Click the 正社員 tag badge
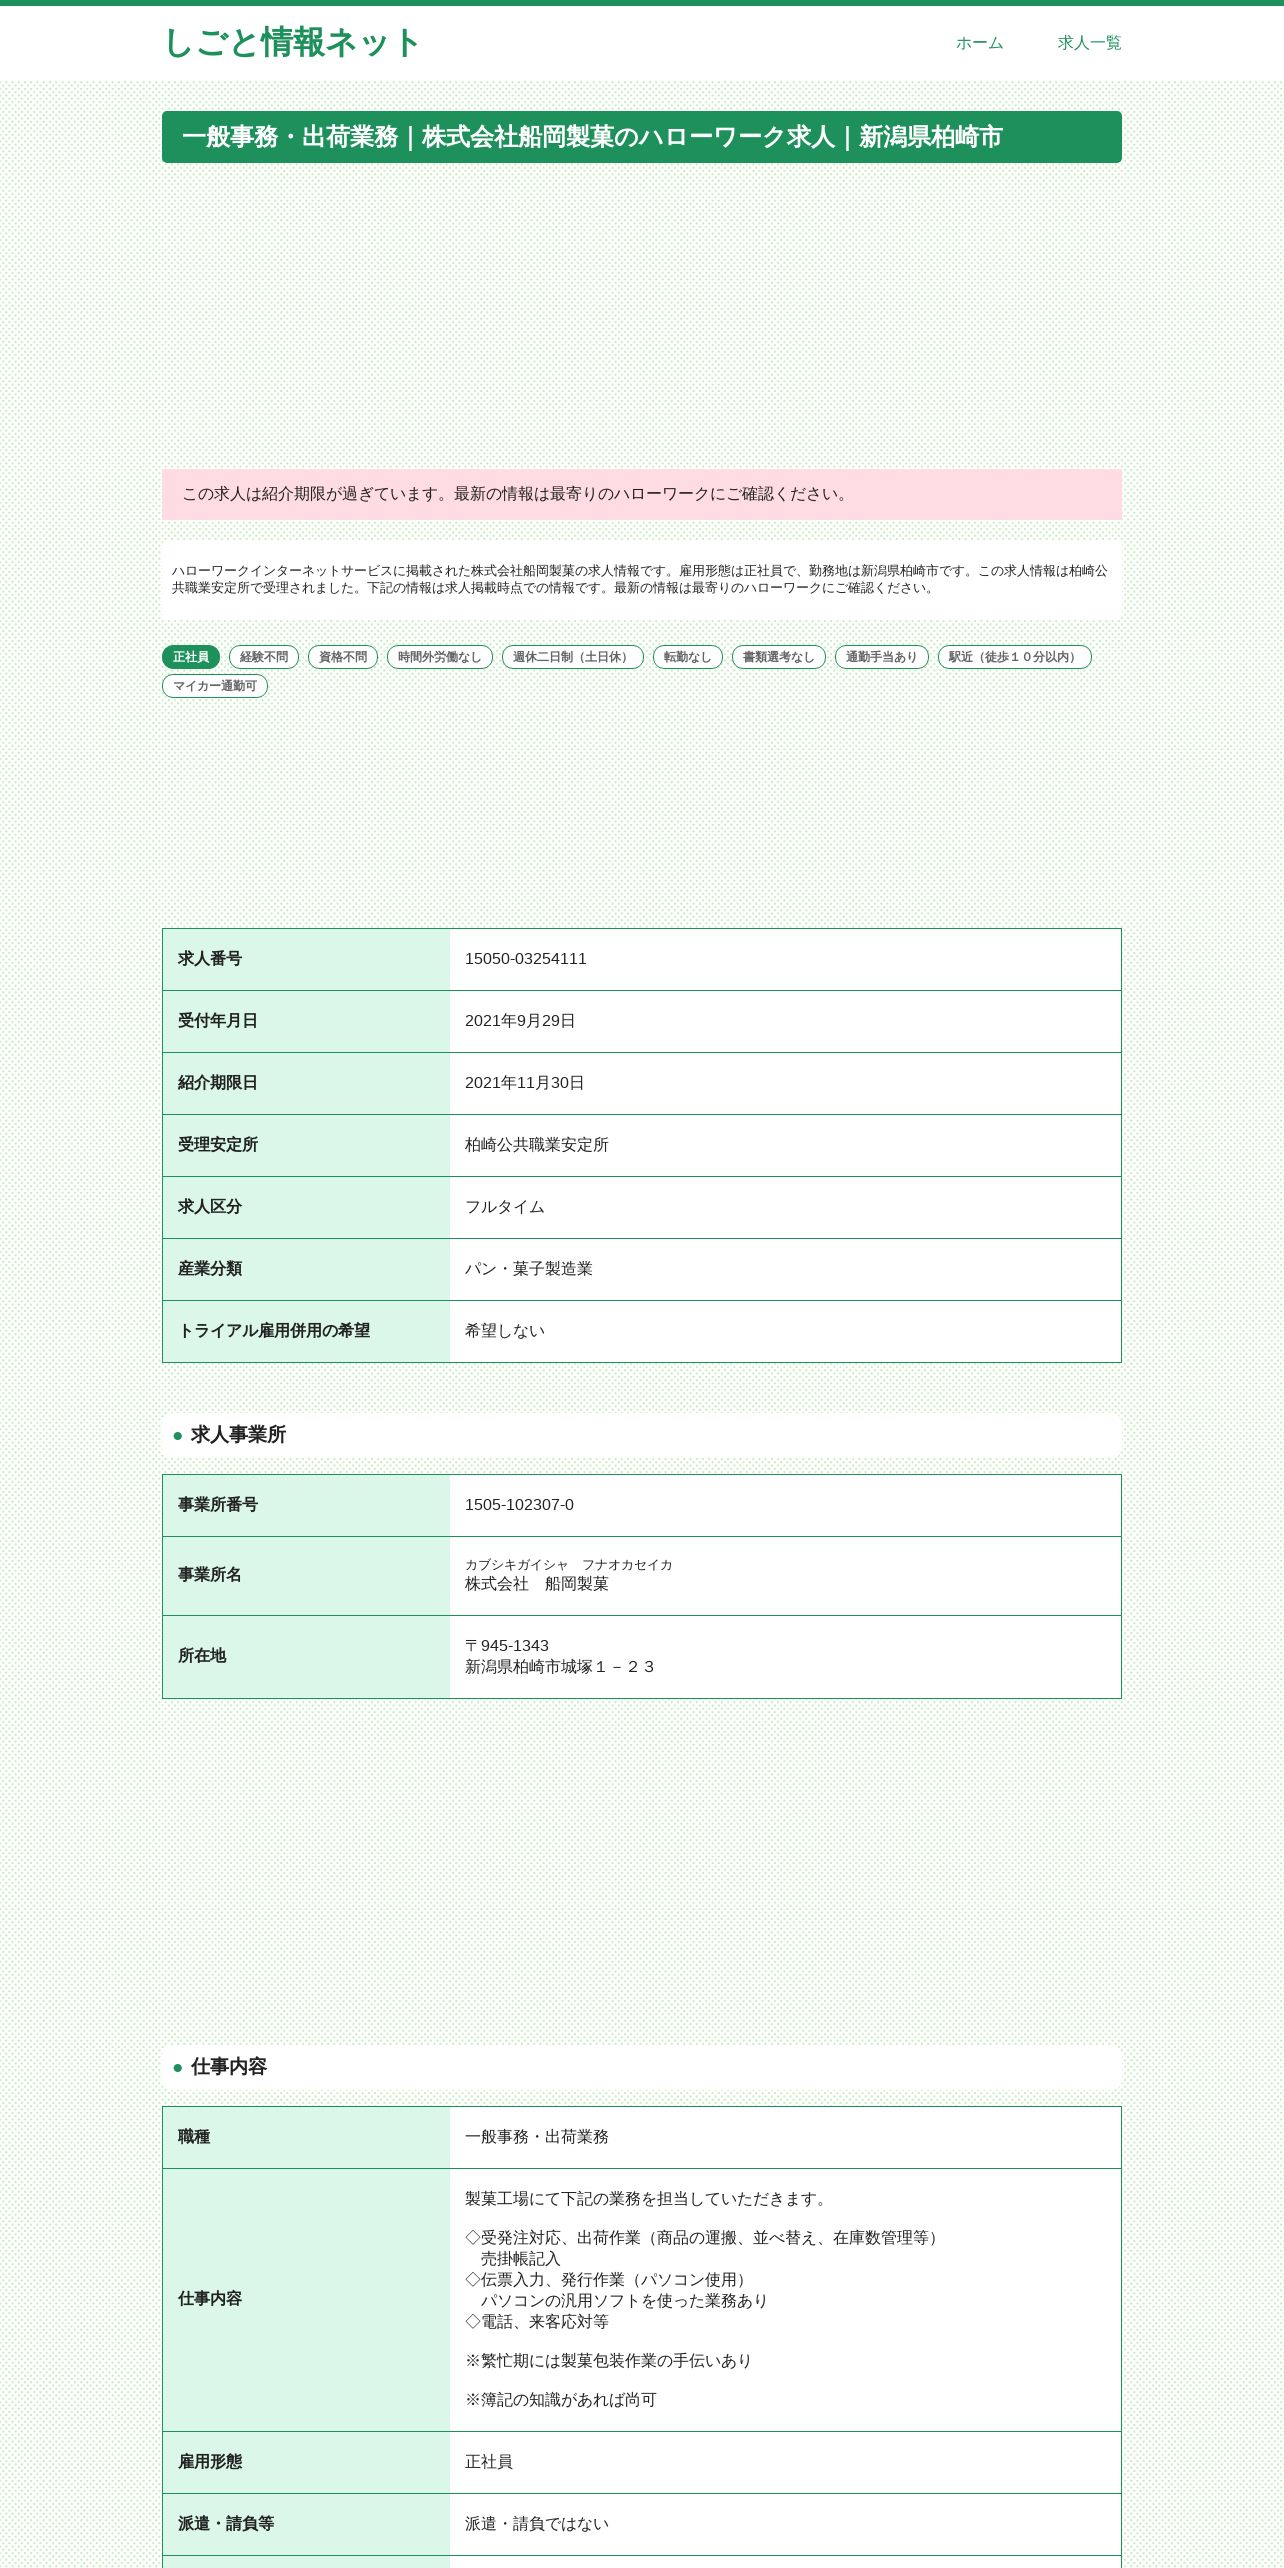 (191, 657)
